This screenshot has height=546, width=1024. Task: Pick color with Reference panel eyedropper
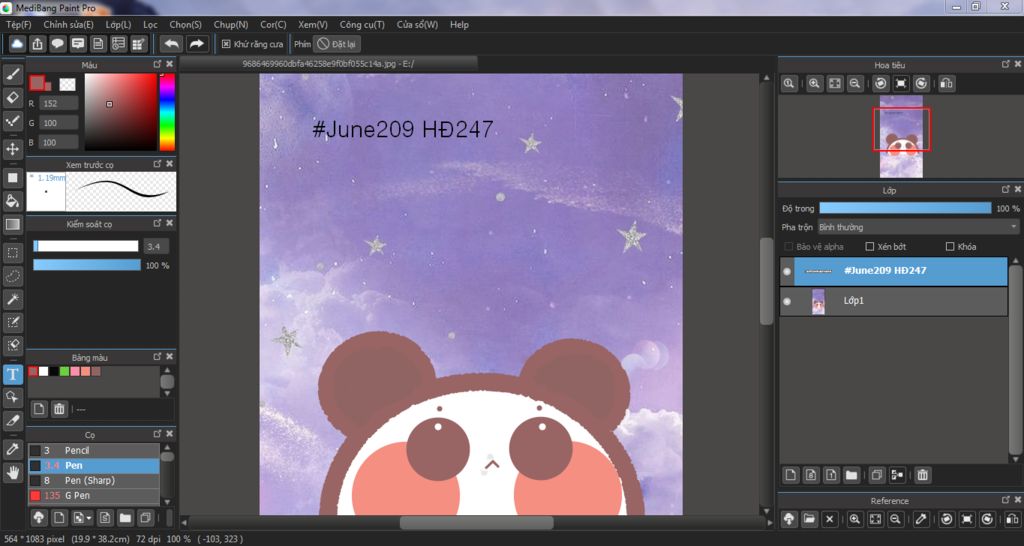[921, 519]
